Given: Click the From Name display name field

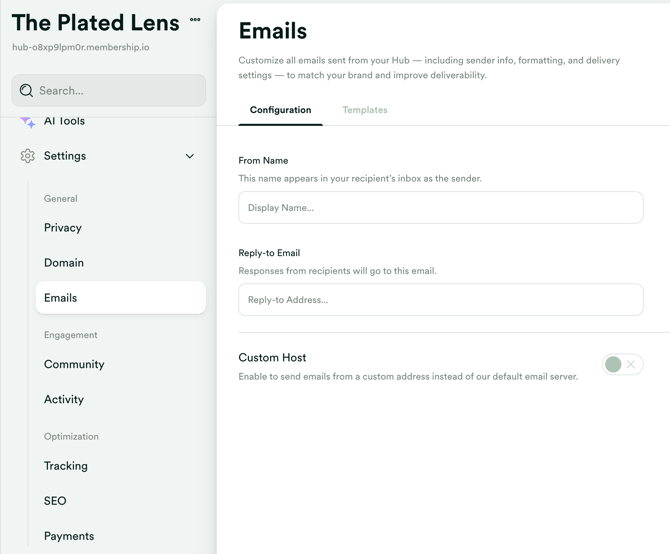Looking at the screenshot, I should pyautogui.click(x=440, y=208).
